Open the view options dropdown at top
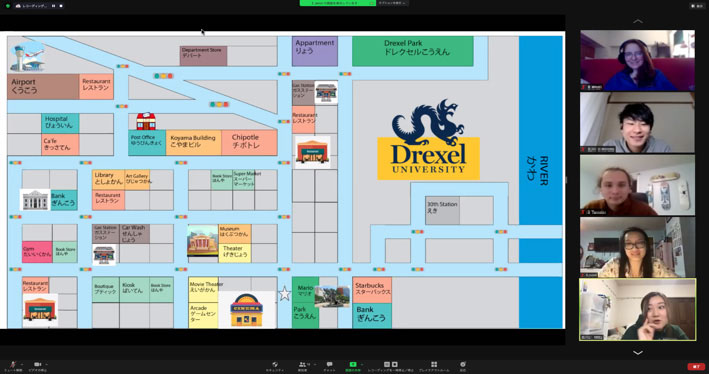 [x=392, y=3]
